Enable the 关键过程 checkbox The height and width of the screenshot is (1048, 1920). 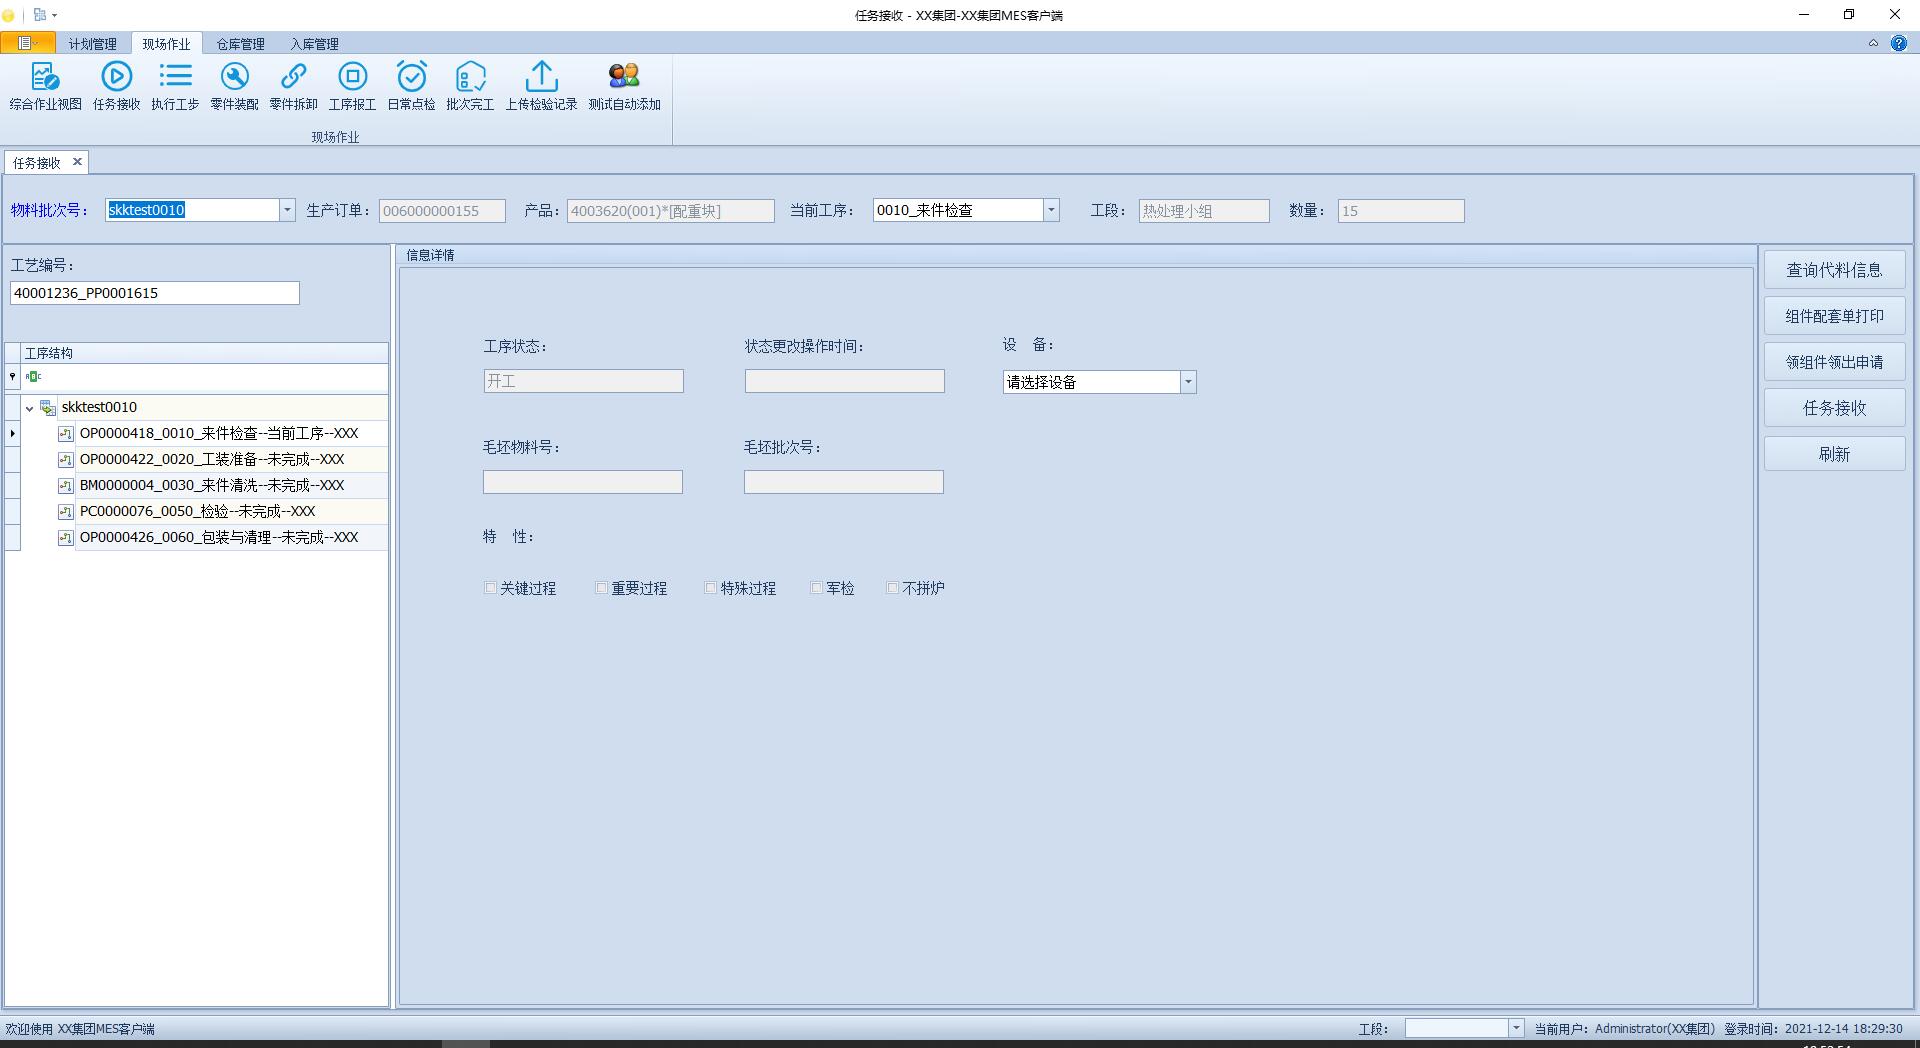(x=490, y=588)
